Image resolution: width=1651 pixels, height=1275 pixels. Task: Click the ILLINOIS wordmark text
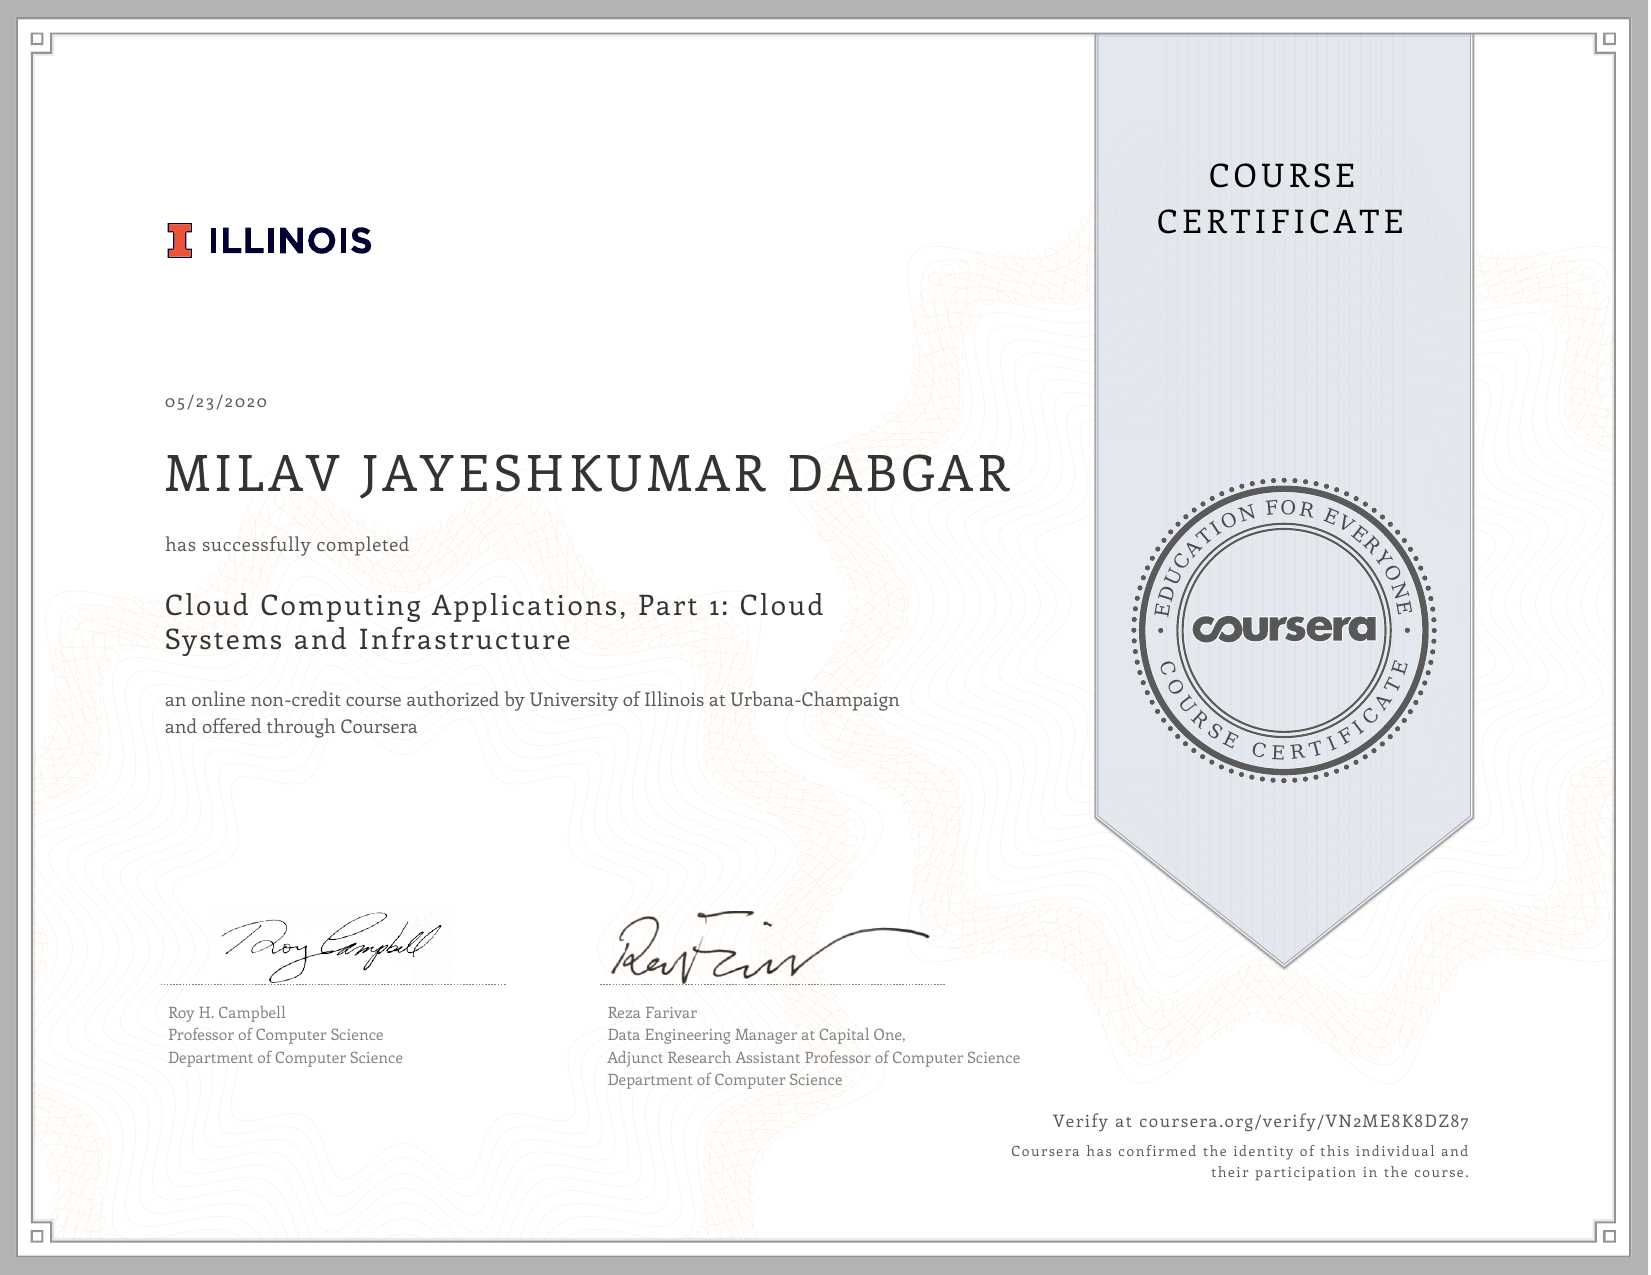point(290,241)
